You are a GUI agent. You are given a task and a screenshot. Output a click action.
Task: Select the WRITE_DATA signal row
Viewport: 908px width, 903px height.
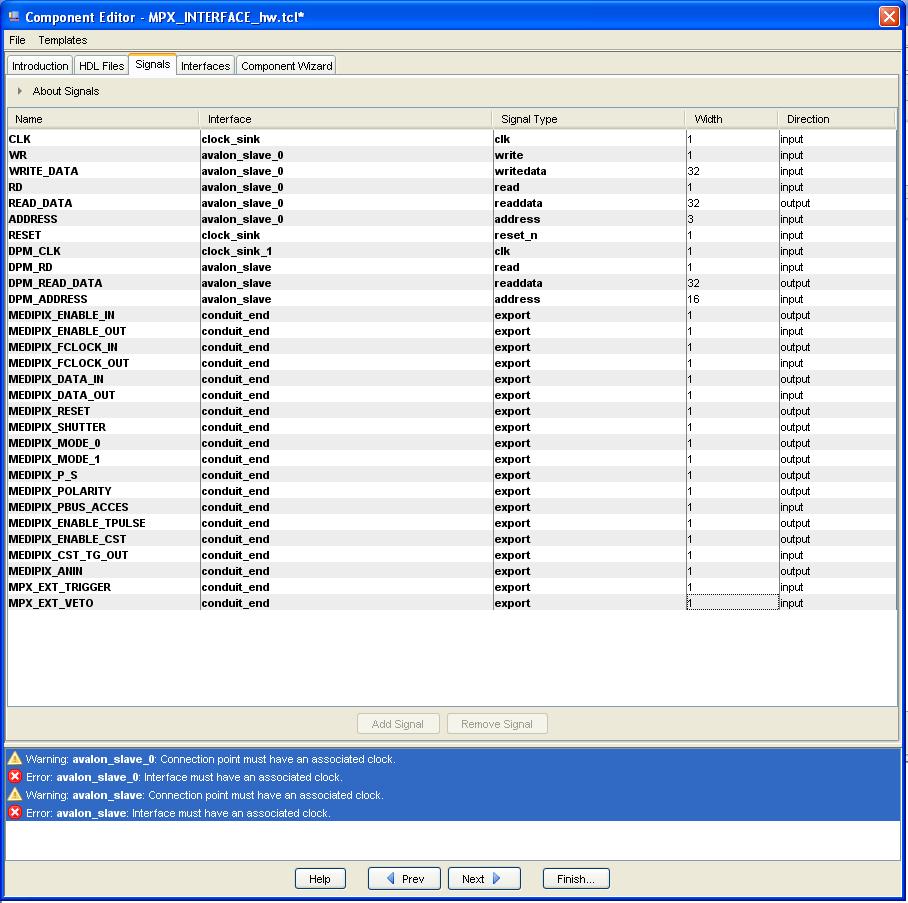[x=452, y=171]
